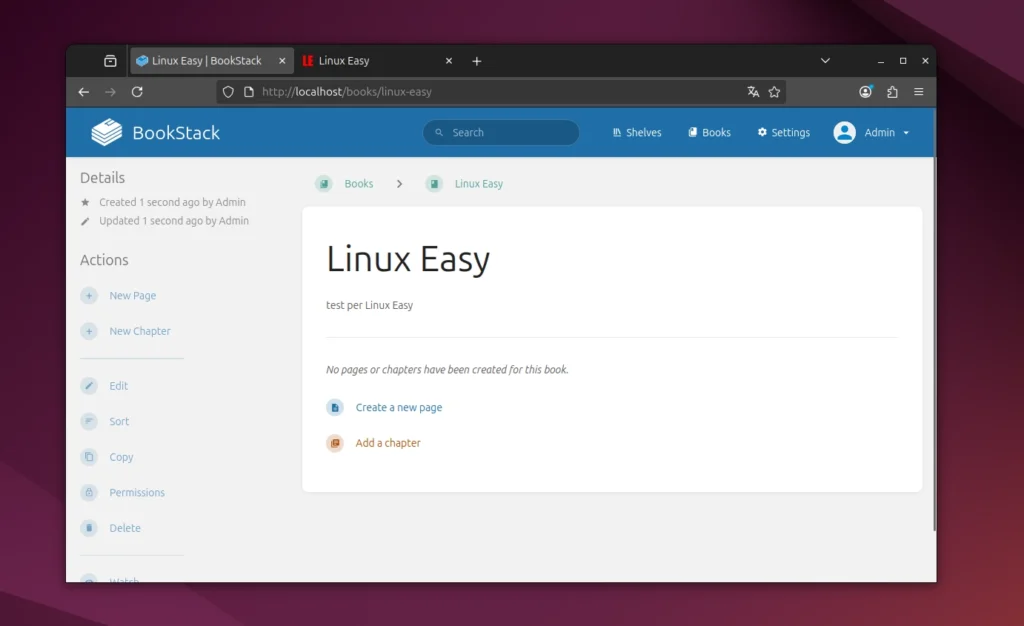The image size is (1024, 626).
Task: Open the Permissions lock icon
Action: click(x=89, y=492)
